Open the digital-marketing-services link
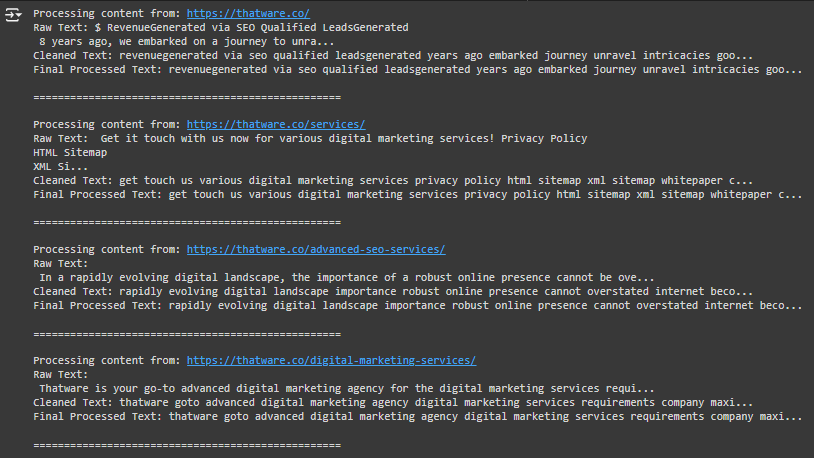Screen dimensions: 814x458 (x=331, y=361)
